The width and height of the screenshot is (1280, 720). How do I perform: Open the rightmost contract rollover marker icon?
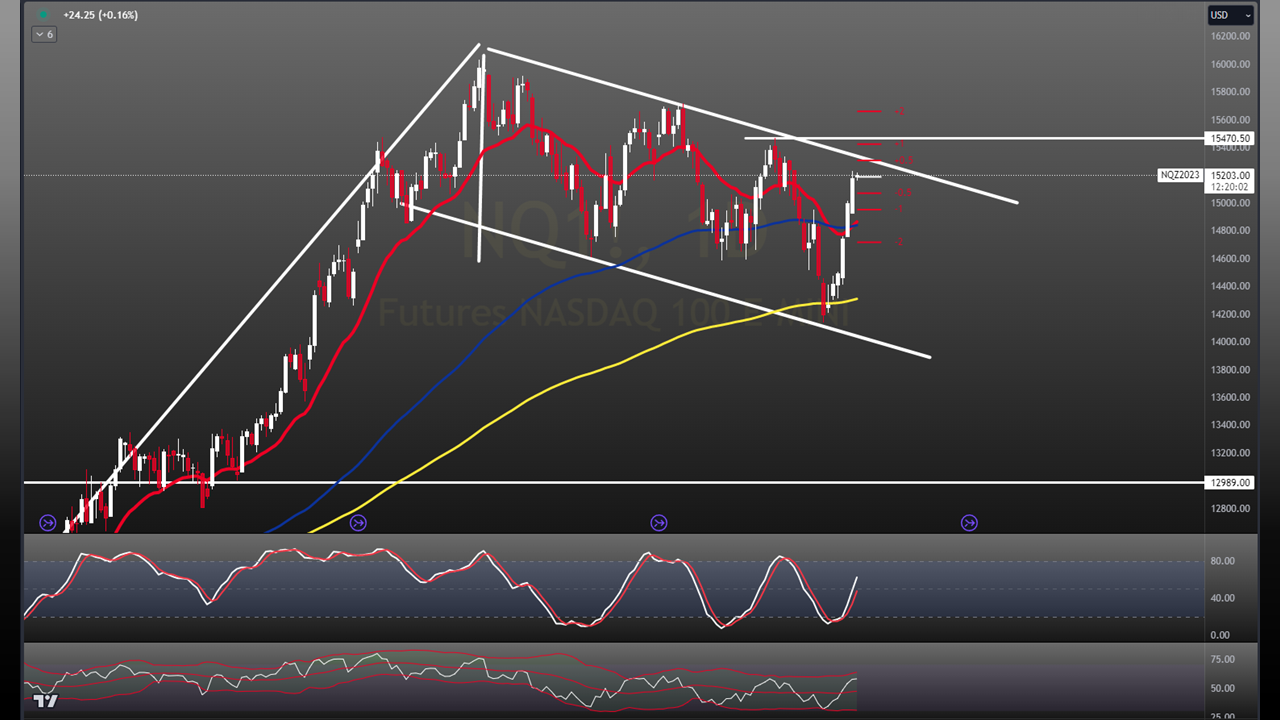pyautogui.click(x=969, y=522)
